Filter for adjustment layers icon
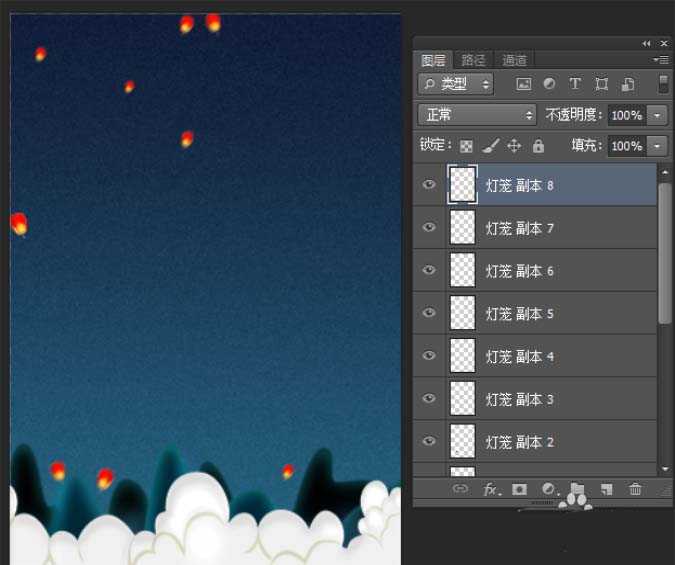 coord(549,85)
